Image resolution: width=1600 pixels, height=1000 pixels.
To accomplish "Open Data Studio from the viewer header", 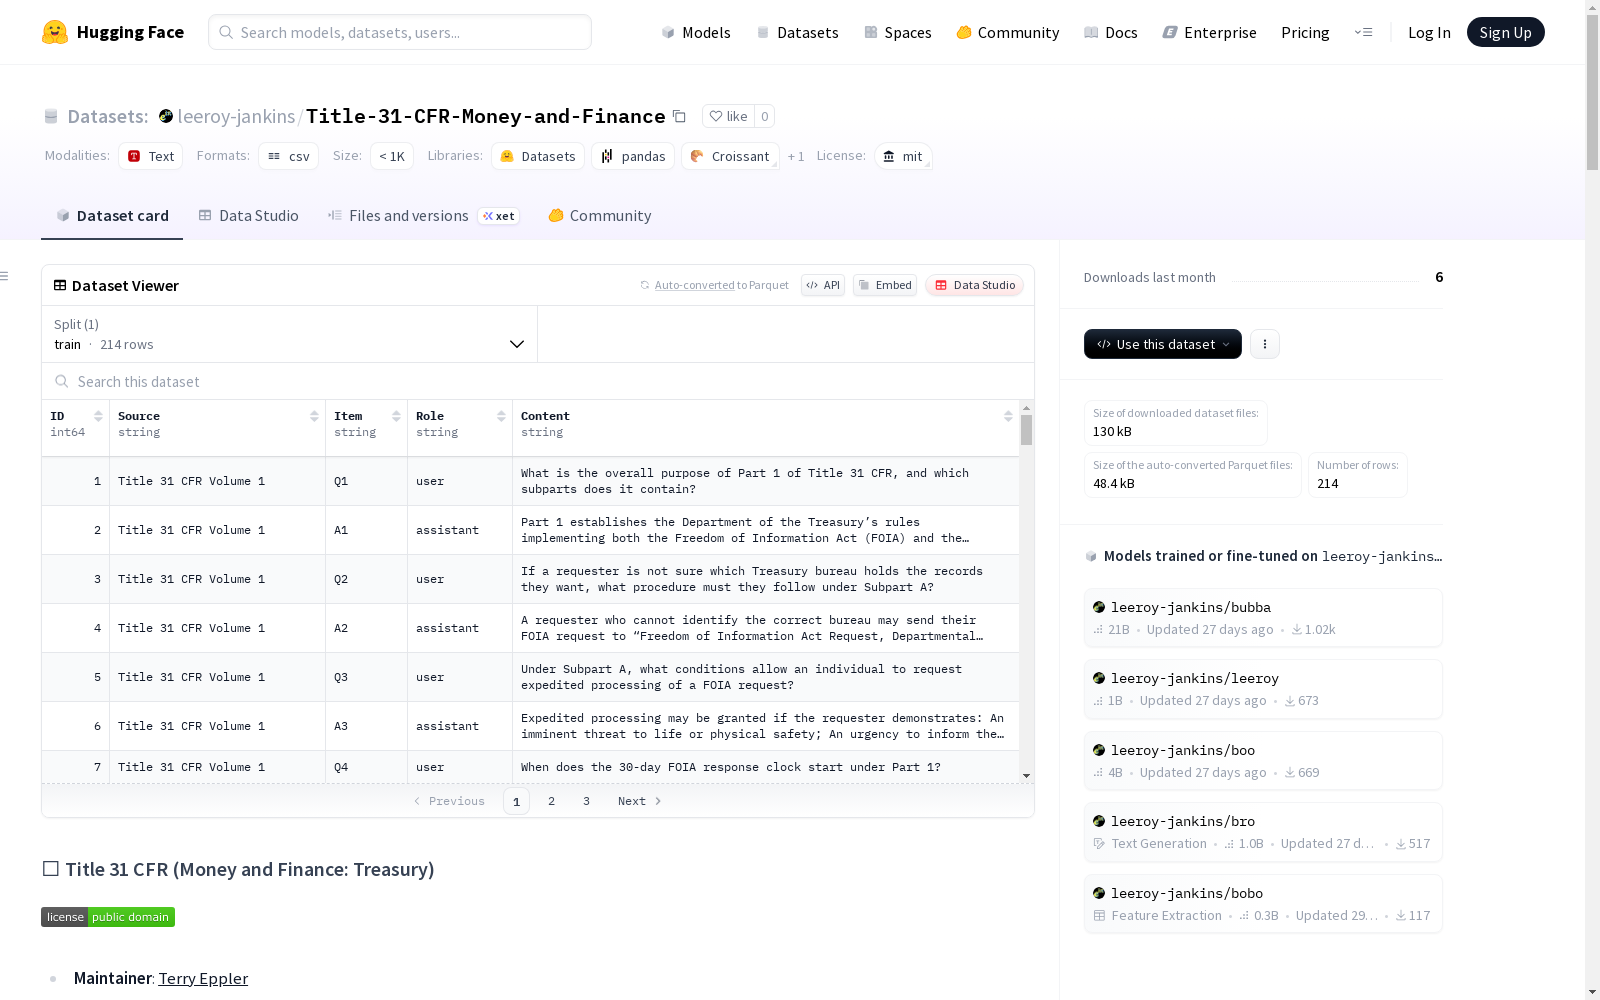I will [975, 285].
